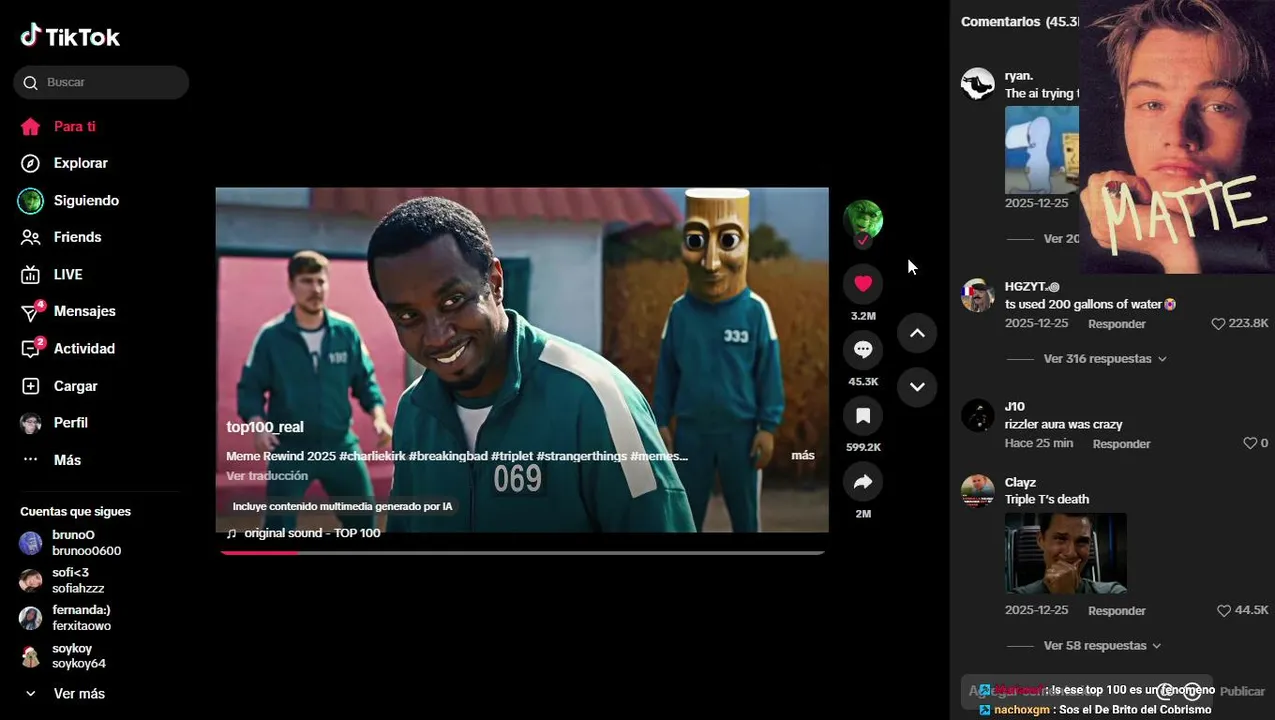
Task: Open the Friends page
Action: [77, 237]
